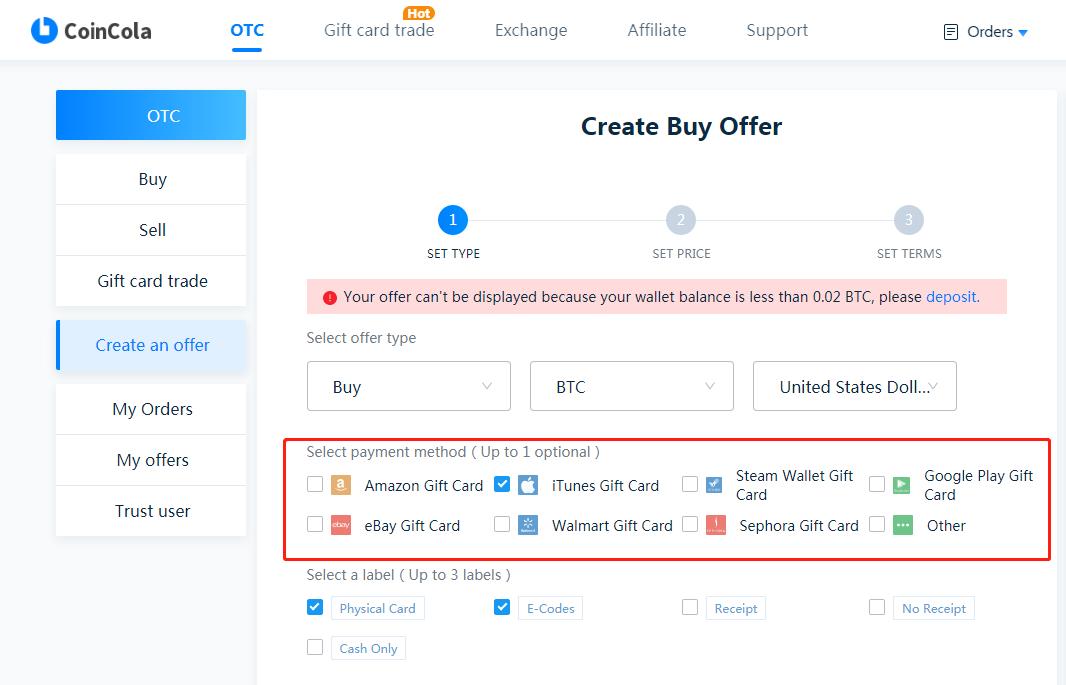Open the BTC cryptocurrency dropdown
This screenshot has height=685, width=1066.
click(632, 386)
